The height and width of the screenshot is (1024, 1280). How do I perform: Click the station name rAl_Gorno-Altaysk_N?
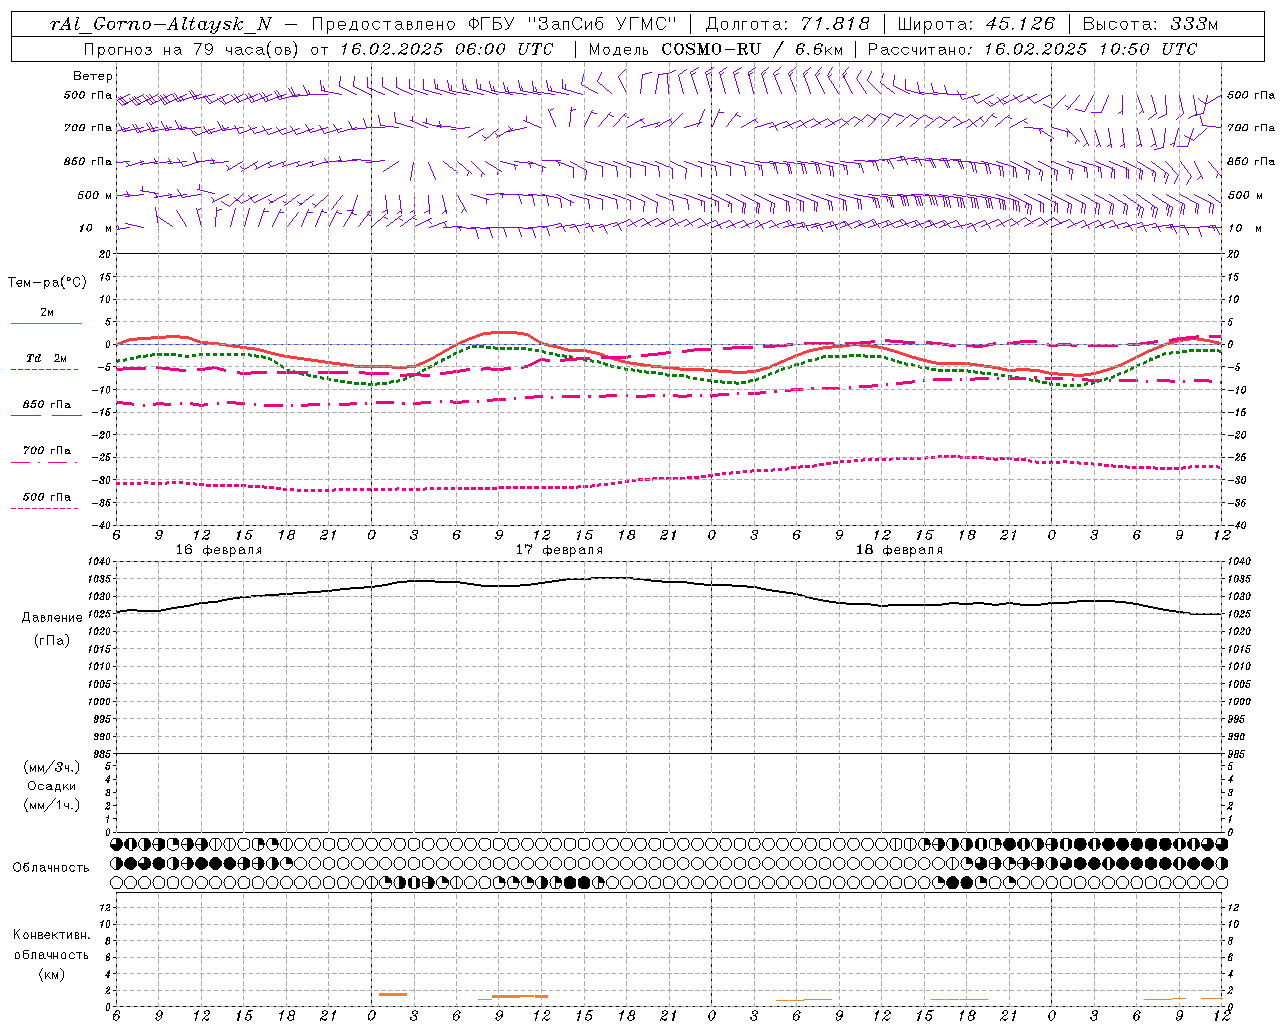(x=160, y=24)
